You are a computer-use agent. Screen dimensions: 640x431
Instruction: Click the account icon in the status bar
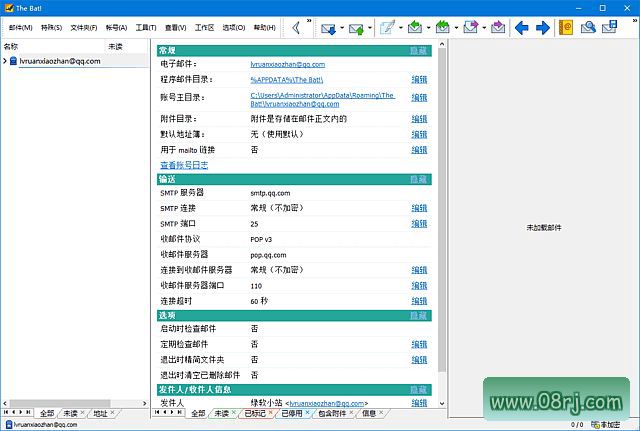point(9,425)
